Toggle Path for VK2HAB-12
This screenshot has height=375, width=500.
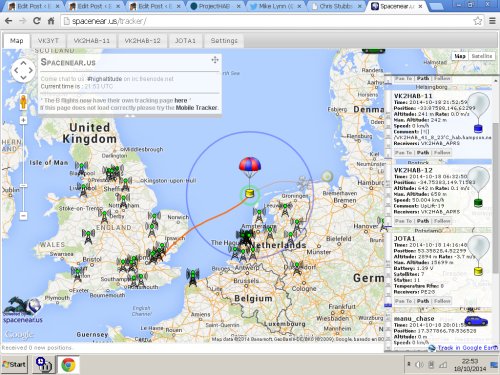coord(423,221)
